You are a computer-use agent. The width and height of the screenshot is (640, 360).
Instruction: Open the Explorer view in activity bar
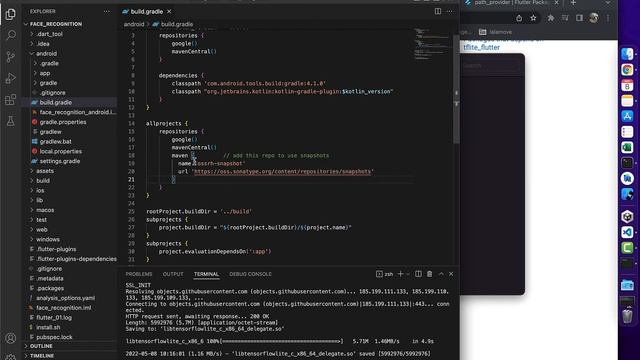(x=11, y=14)
